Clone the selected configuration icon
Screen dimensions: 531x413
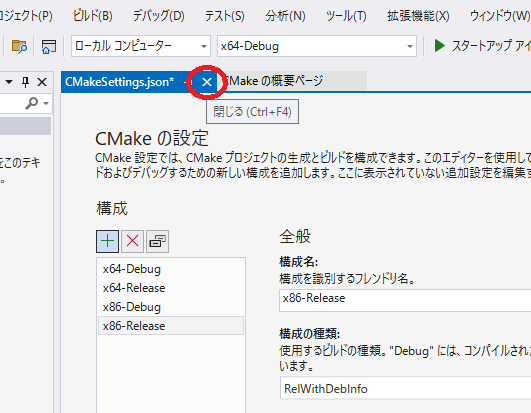157,241
